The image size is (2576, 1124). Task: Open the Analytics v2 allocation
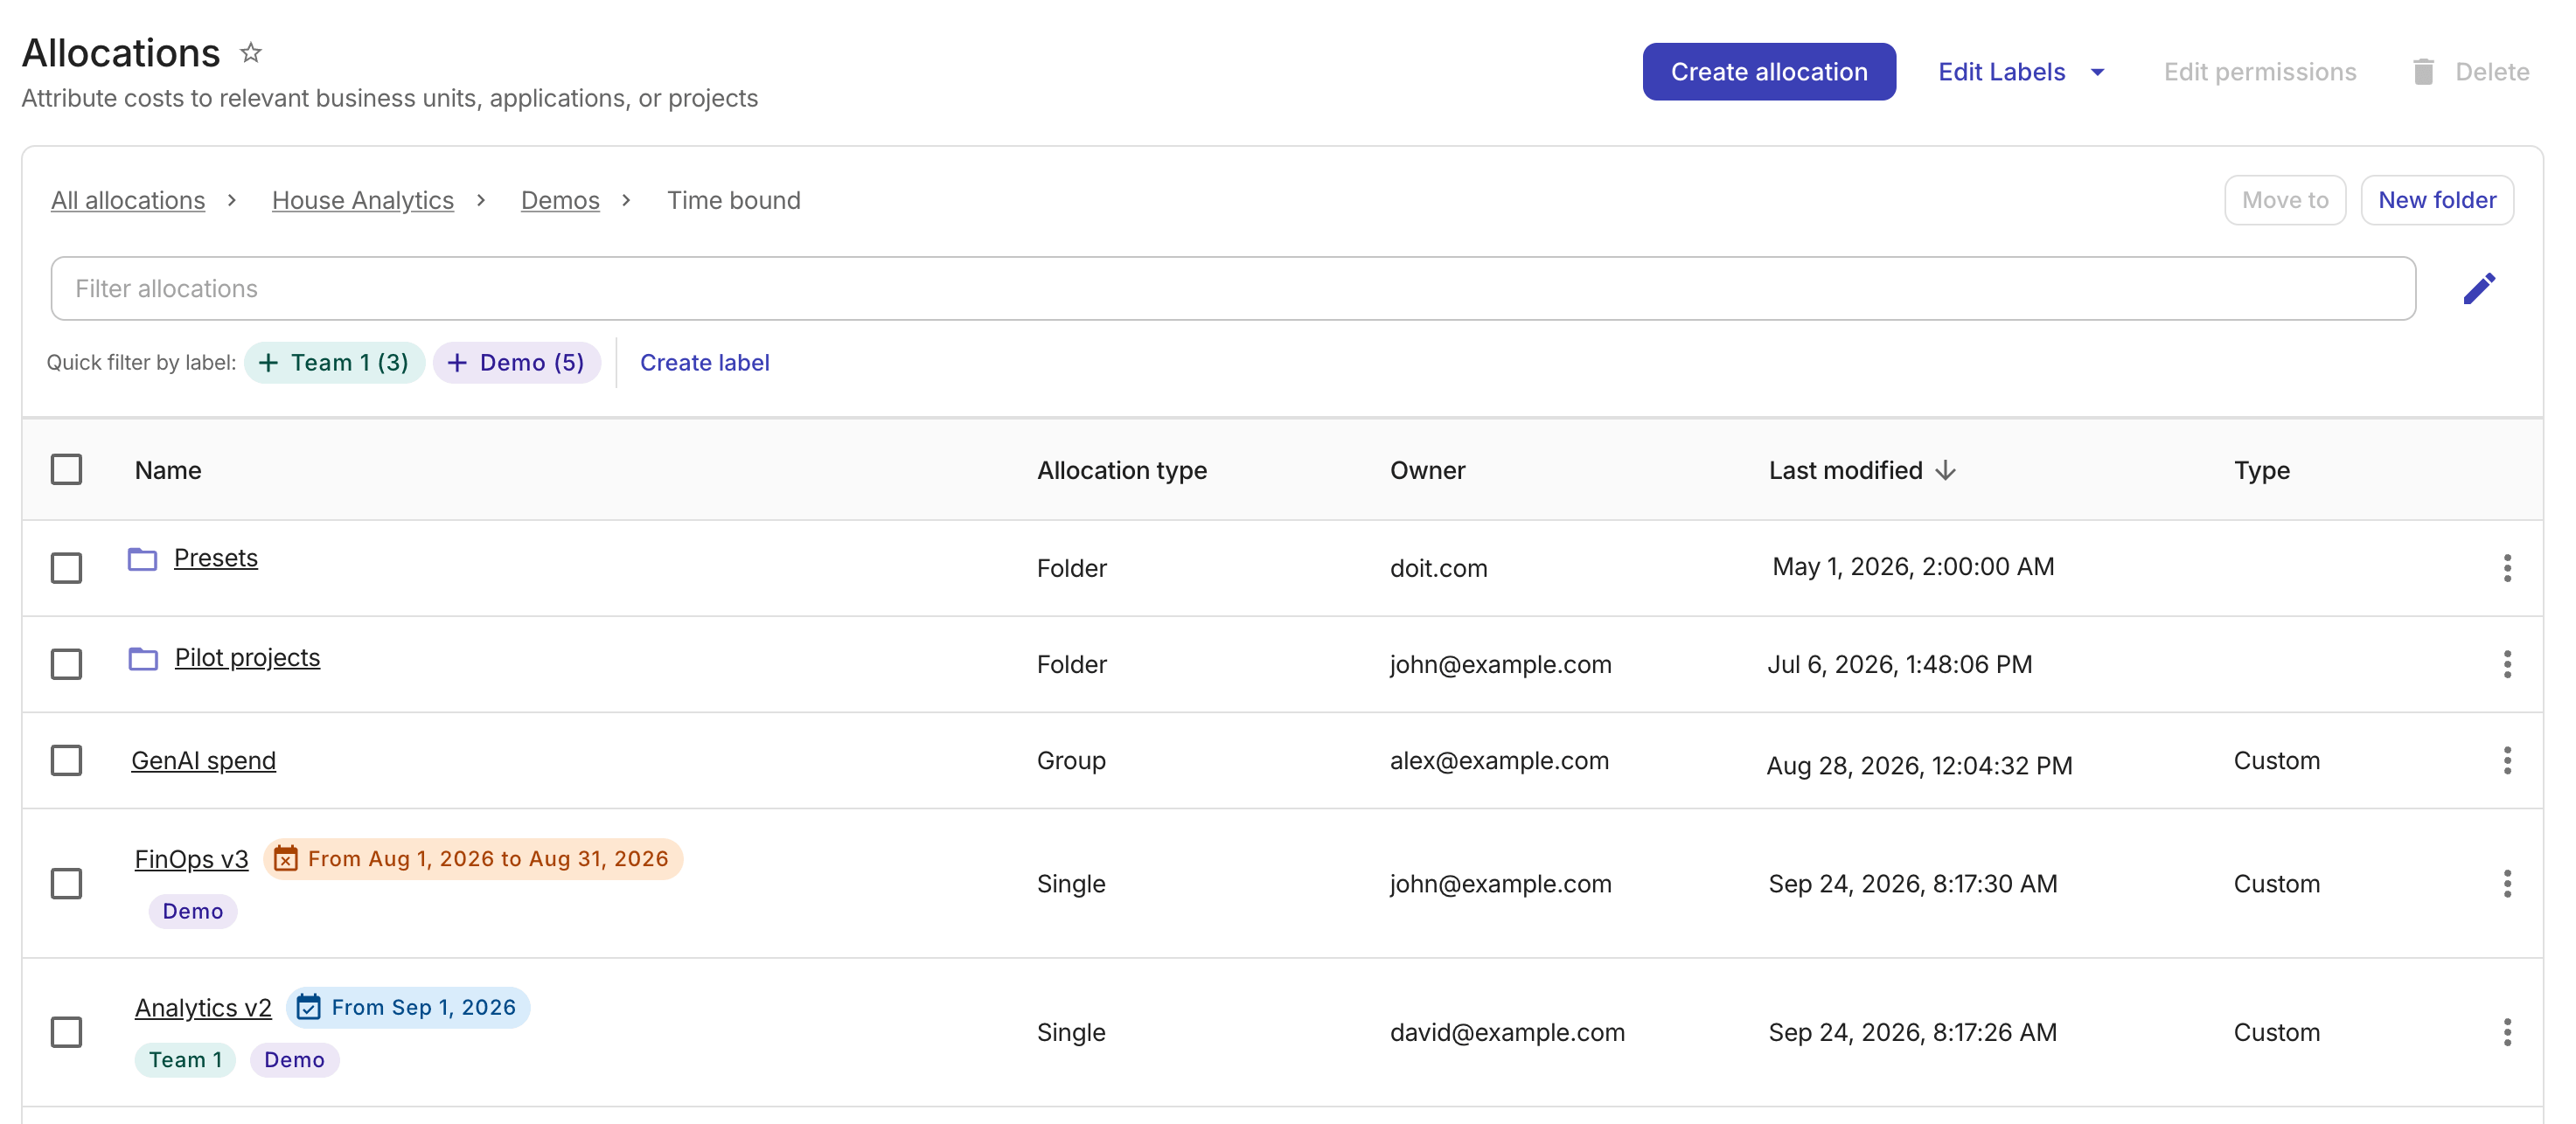coord(203,1008)
